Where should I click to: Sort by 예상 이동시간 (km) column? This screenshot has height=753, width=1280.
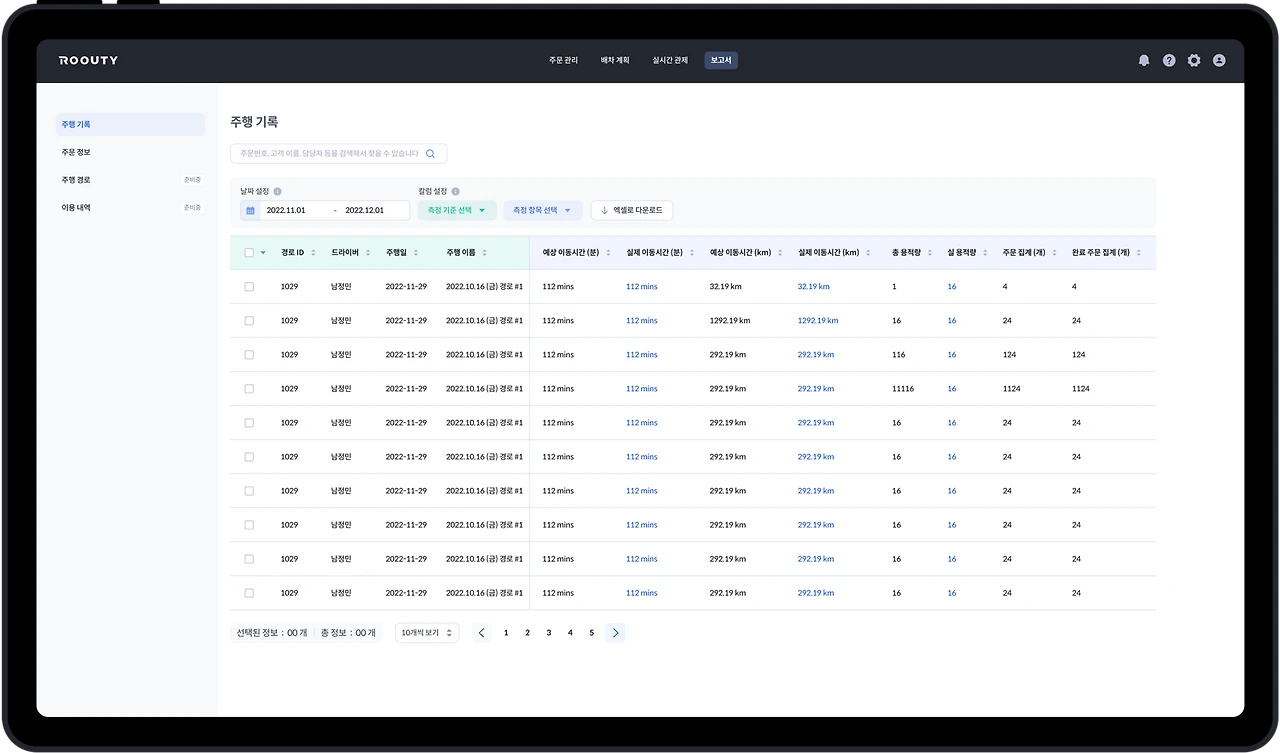click(x=780, y=253)
